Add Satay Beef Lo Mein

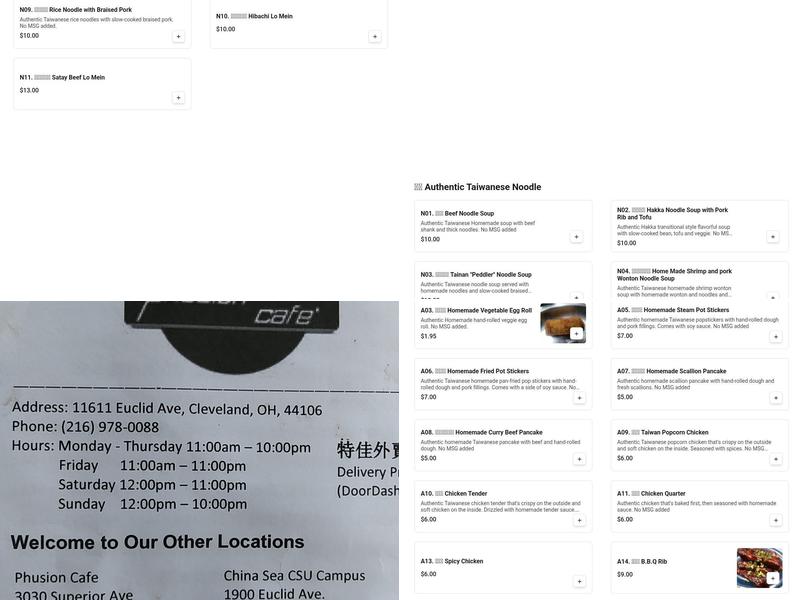coord(177,96)
